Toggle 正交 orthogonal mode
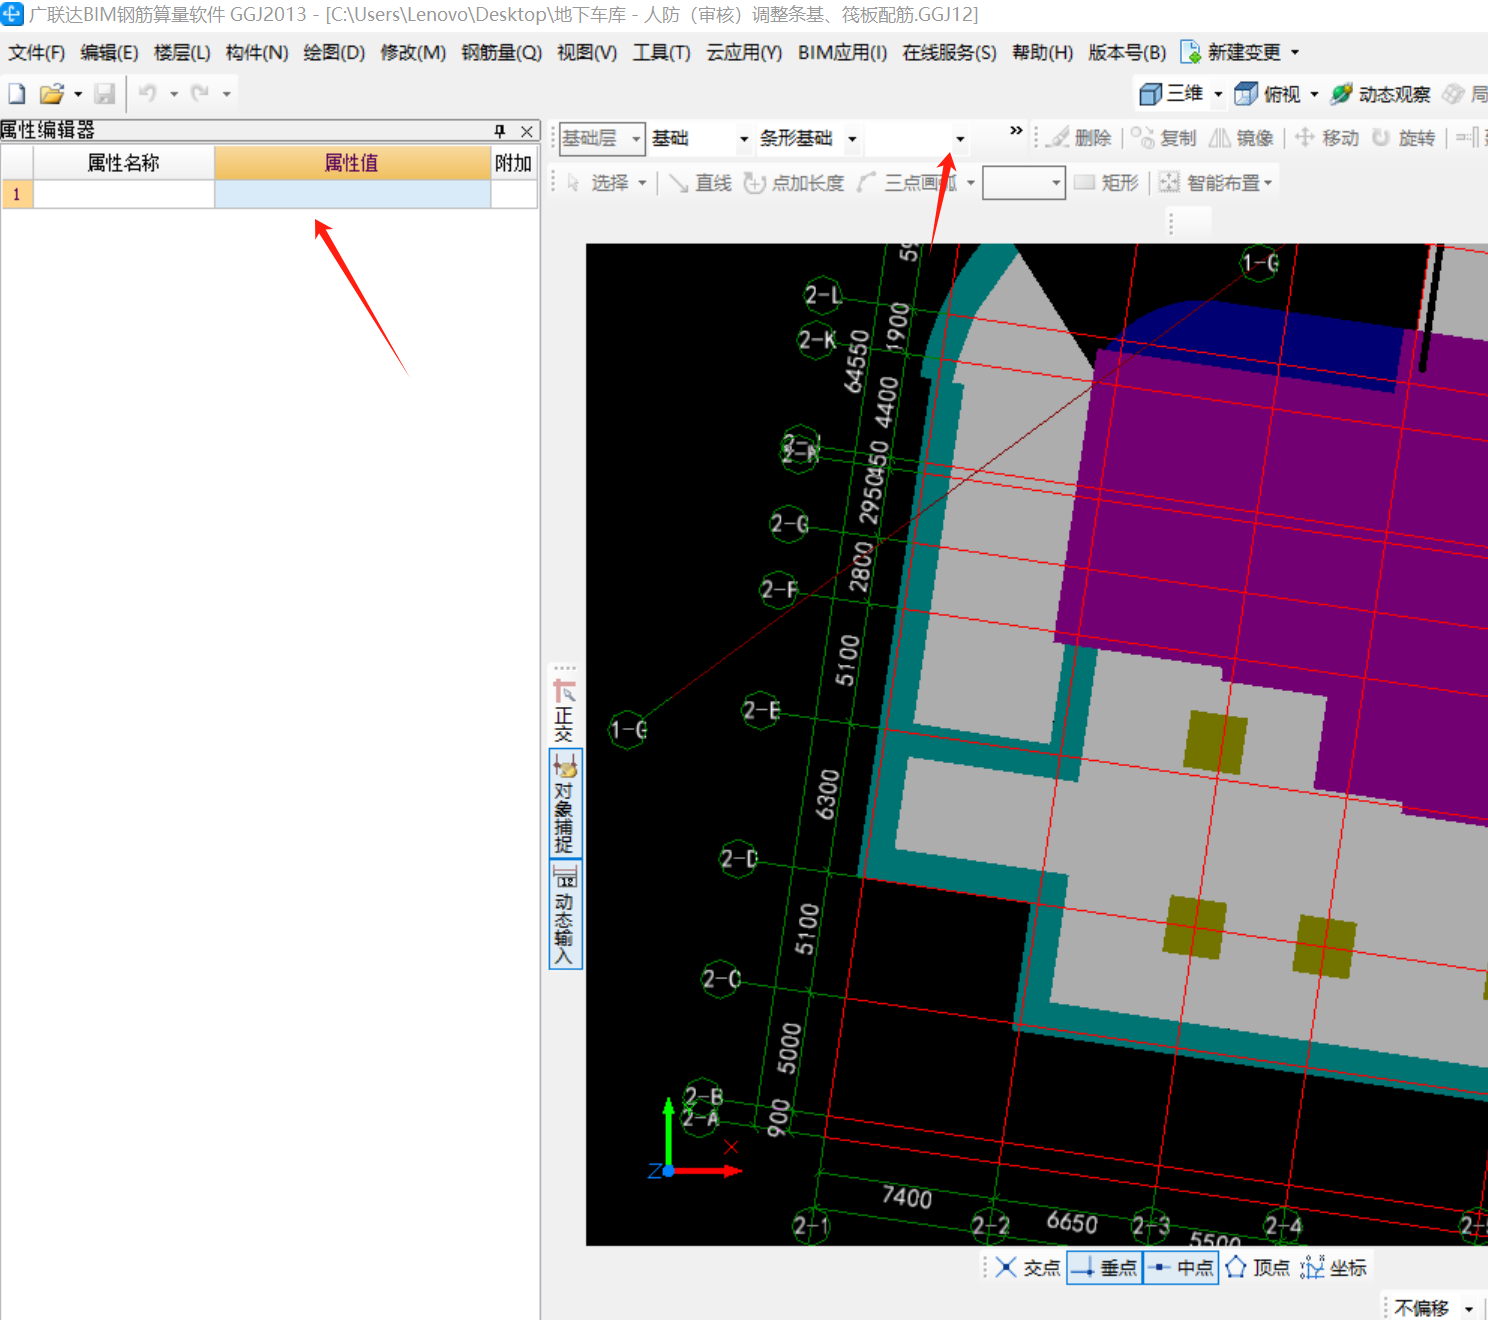1488x1320 pixels. point(565,711)
